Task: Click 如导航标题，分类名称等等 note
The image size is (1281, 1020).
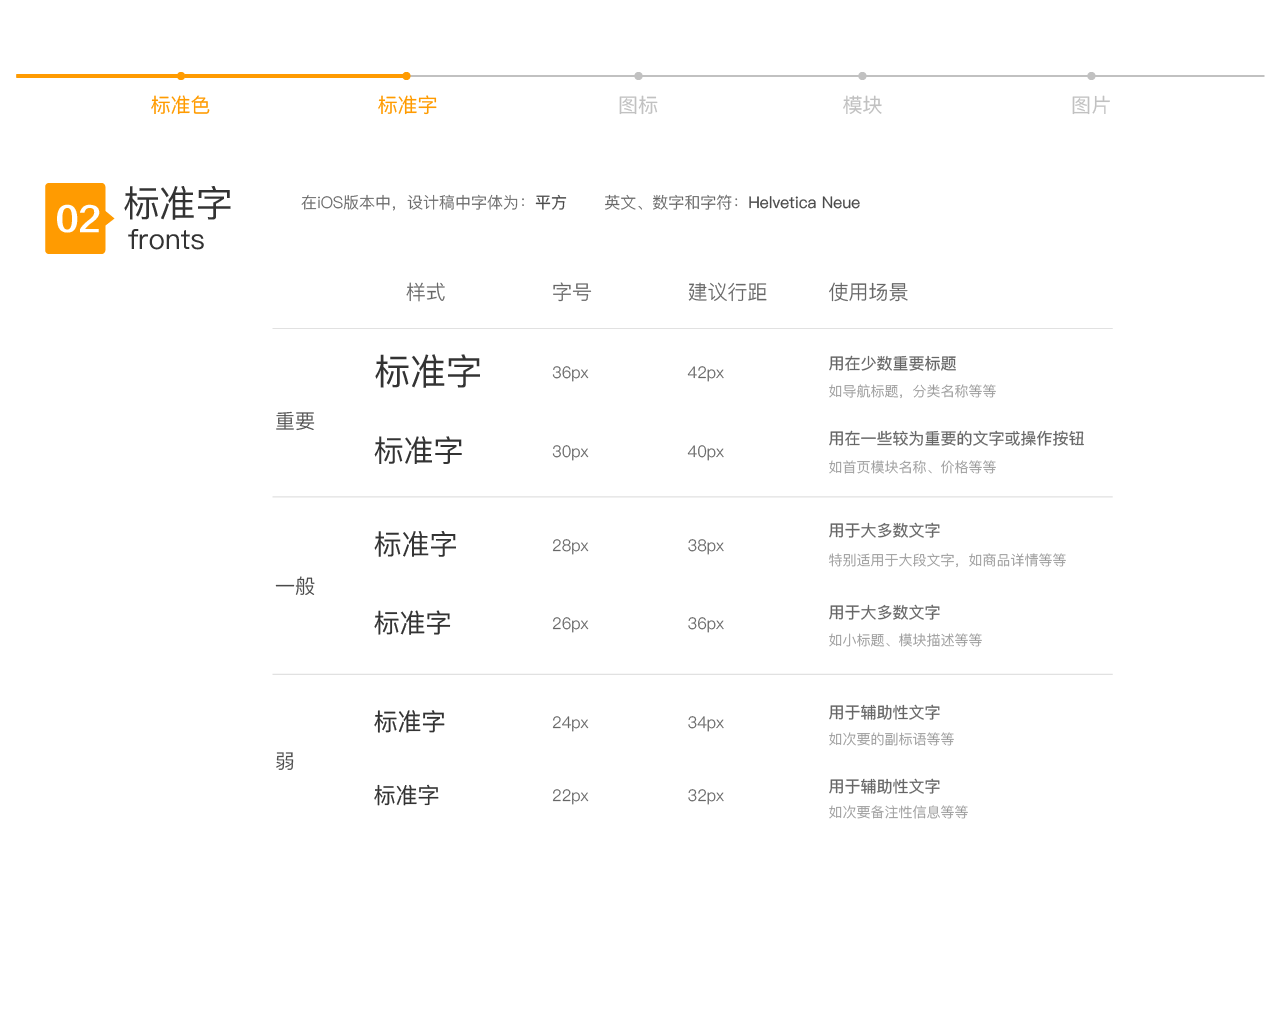Action: click(x=912, y=391)
